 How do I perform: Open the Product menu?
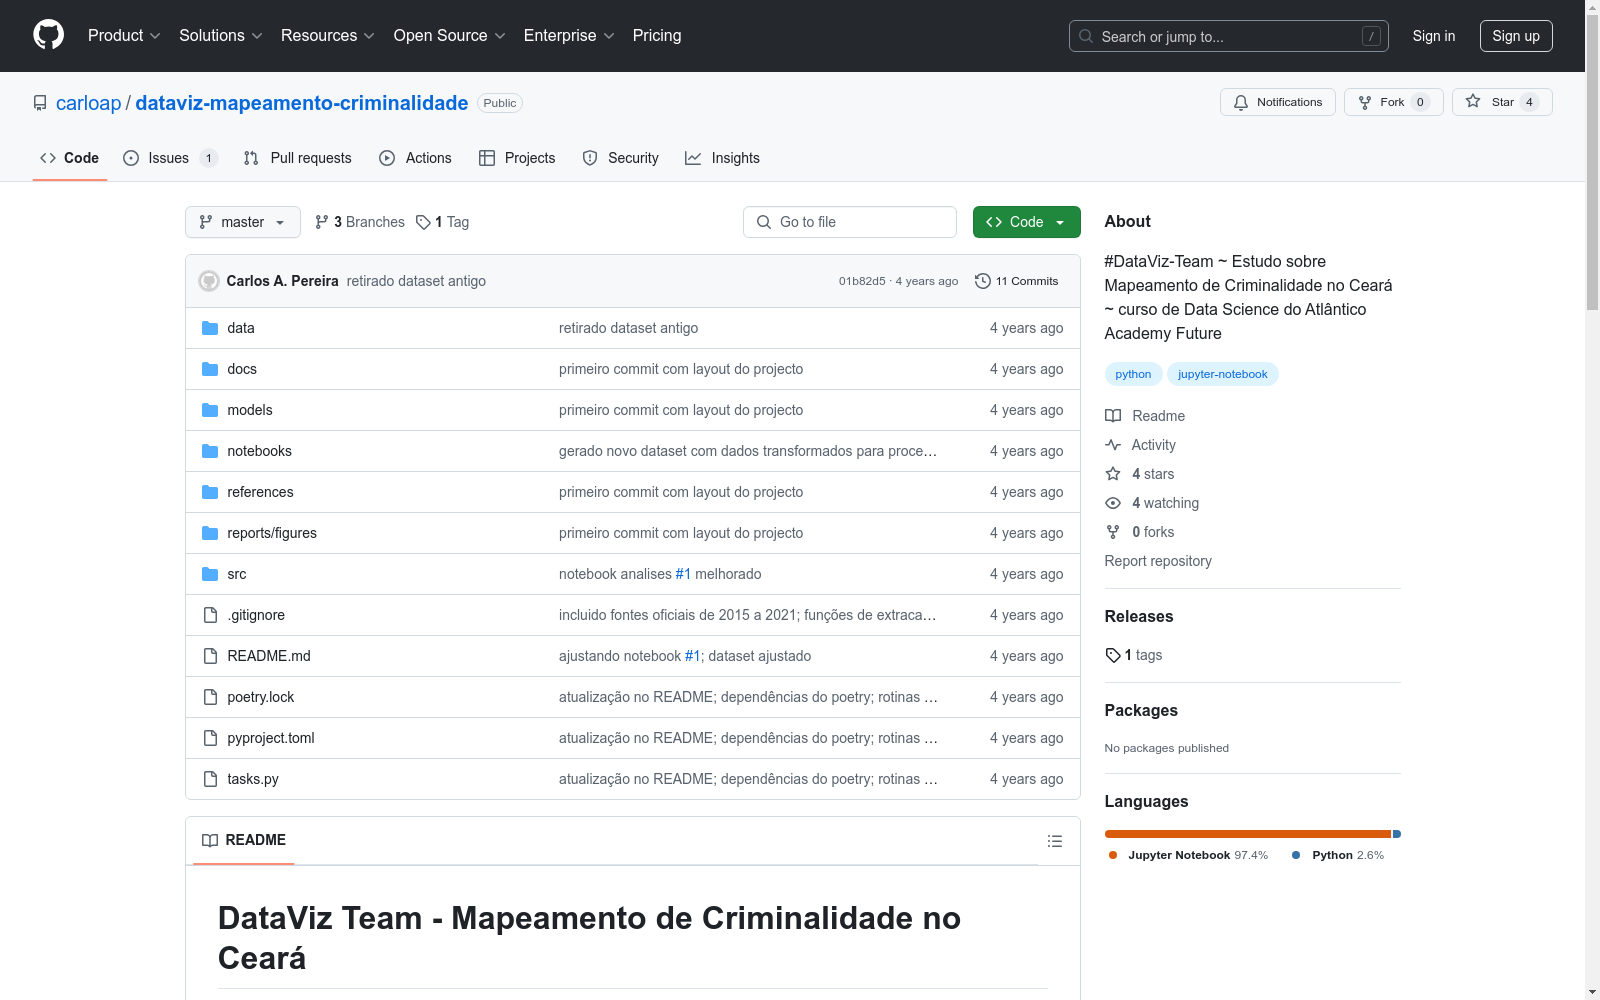(x=124, y=36)
